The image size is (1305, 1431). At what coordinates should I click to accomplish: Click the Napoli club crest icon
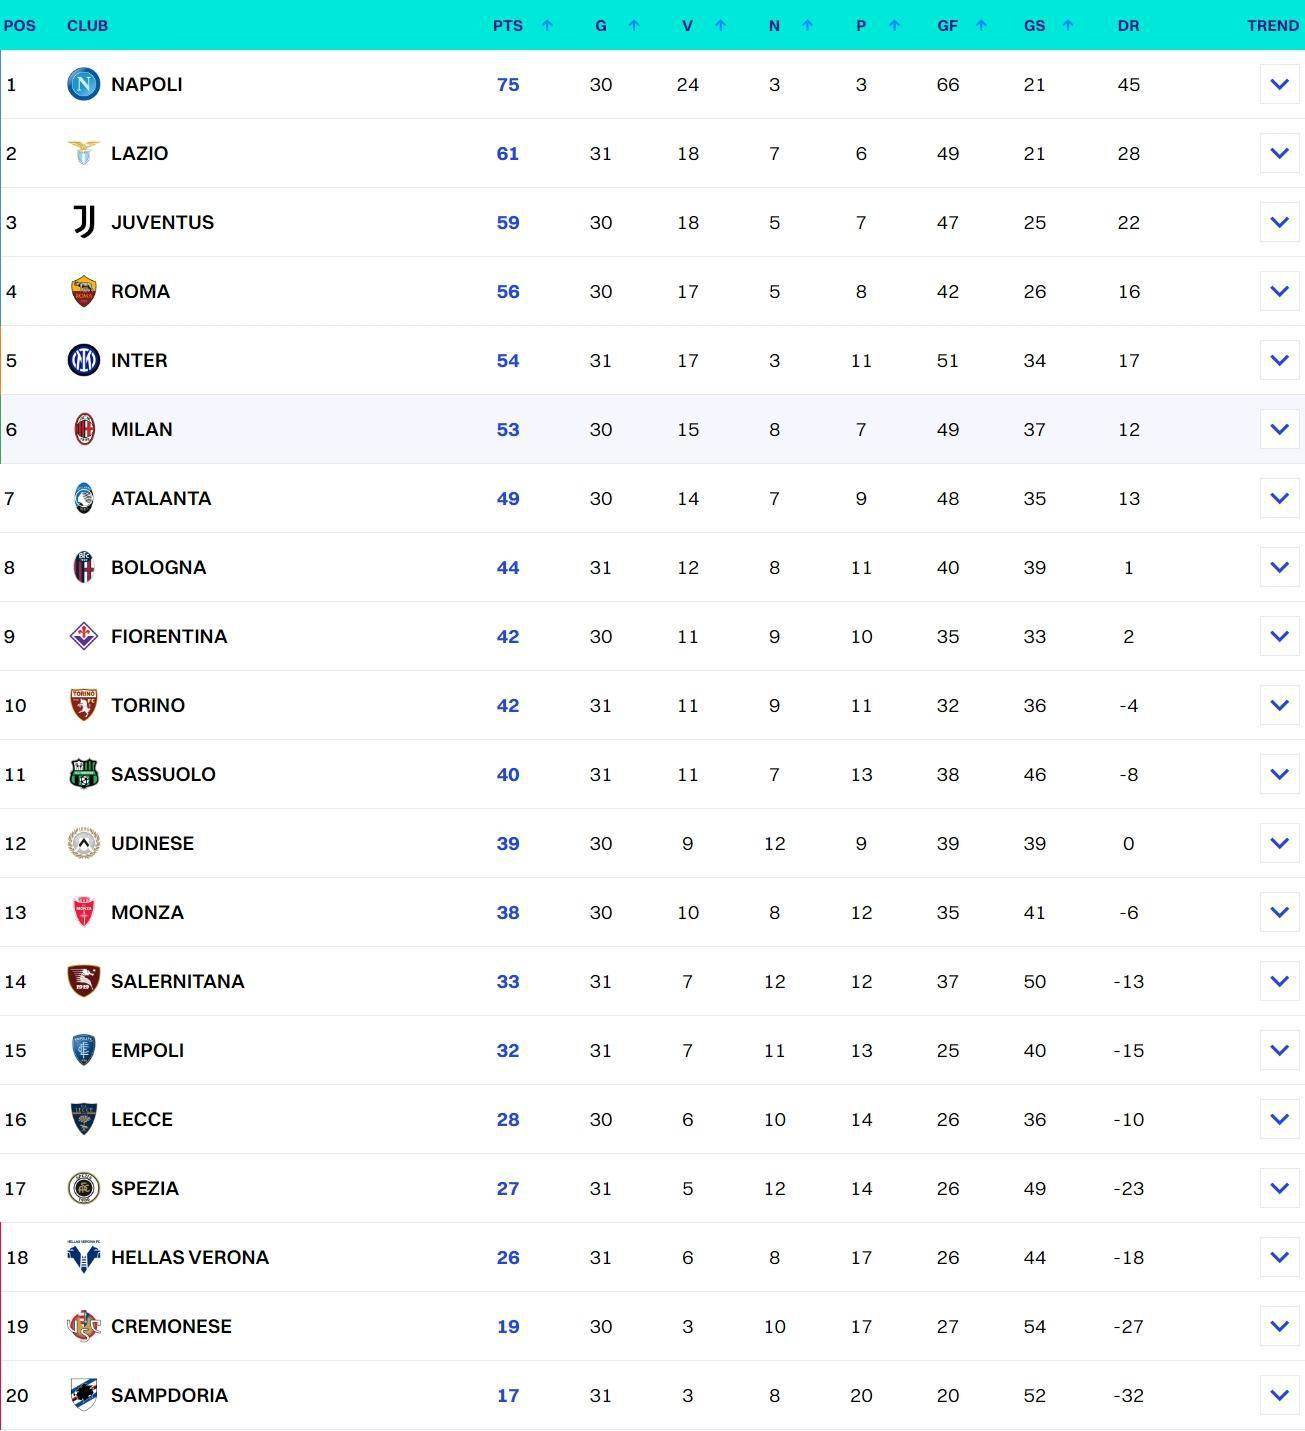(83, 84)
